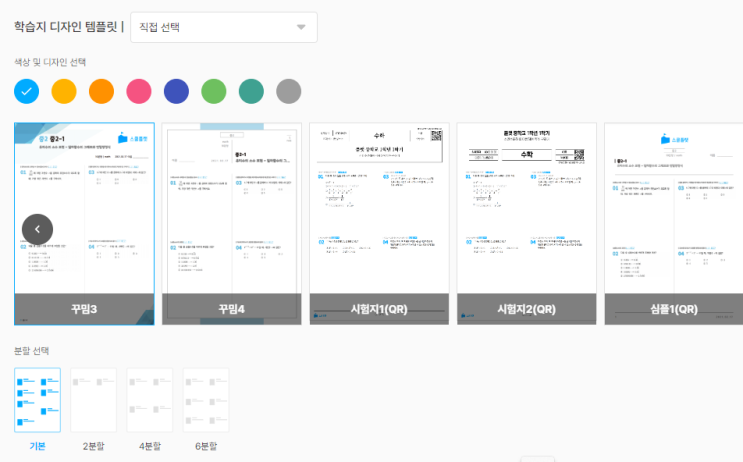Viewport: 743px width, 462px height.
Task: Select the 2분할 split layout icon
Action: pos(93,400)
